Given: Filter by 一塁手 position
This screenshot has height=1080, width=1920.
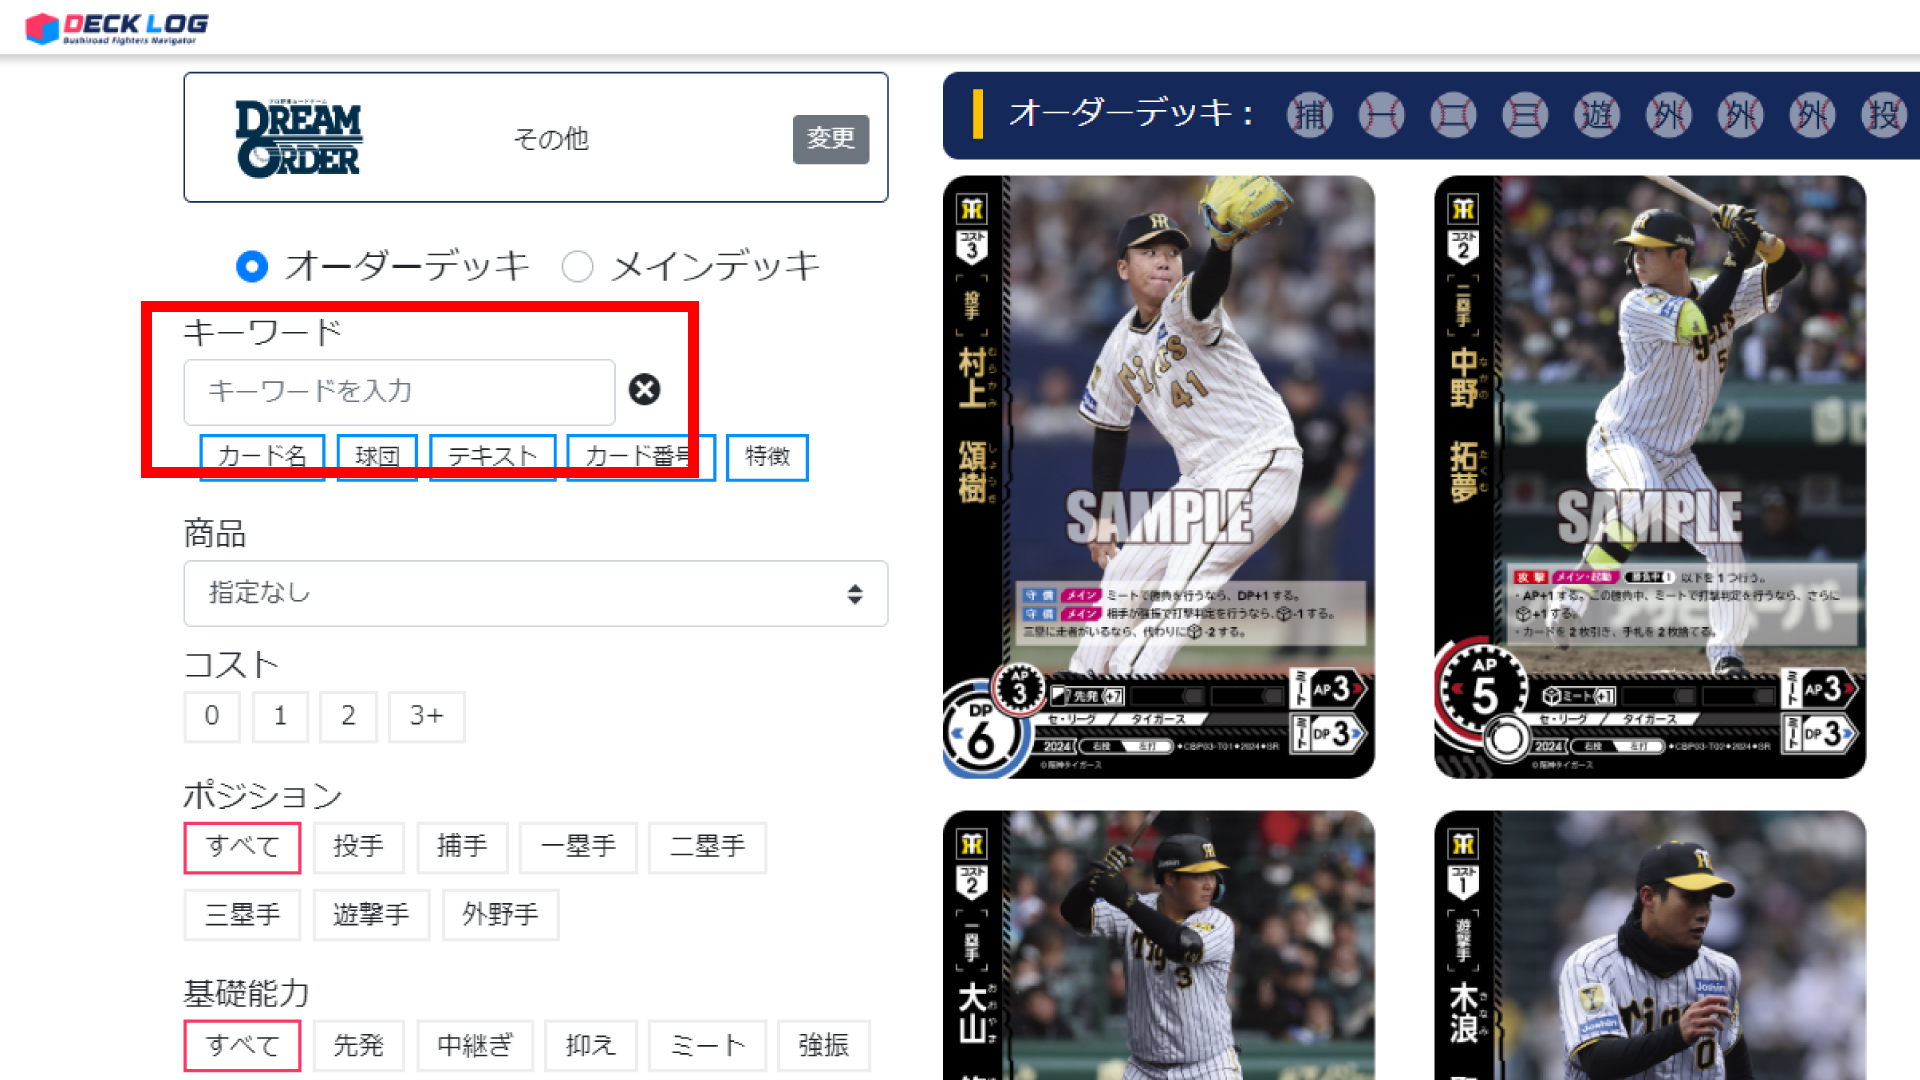Looking at the screenshot, I should coord(578,847).
